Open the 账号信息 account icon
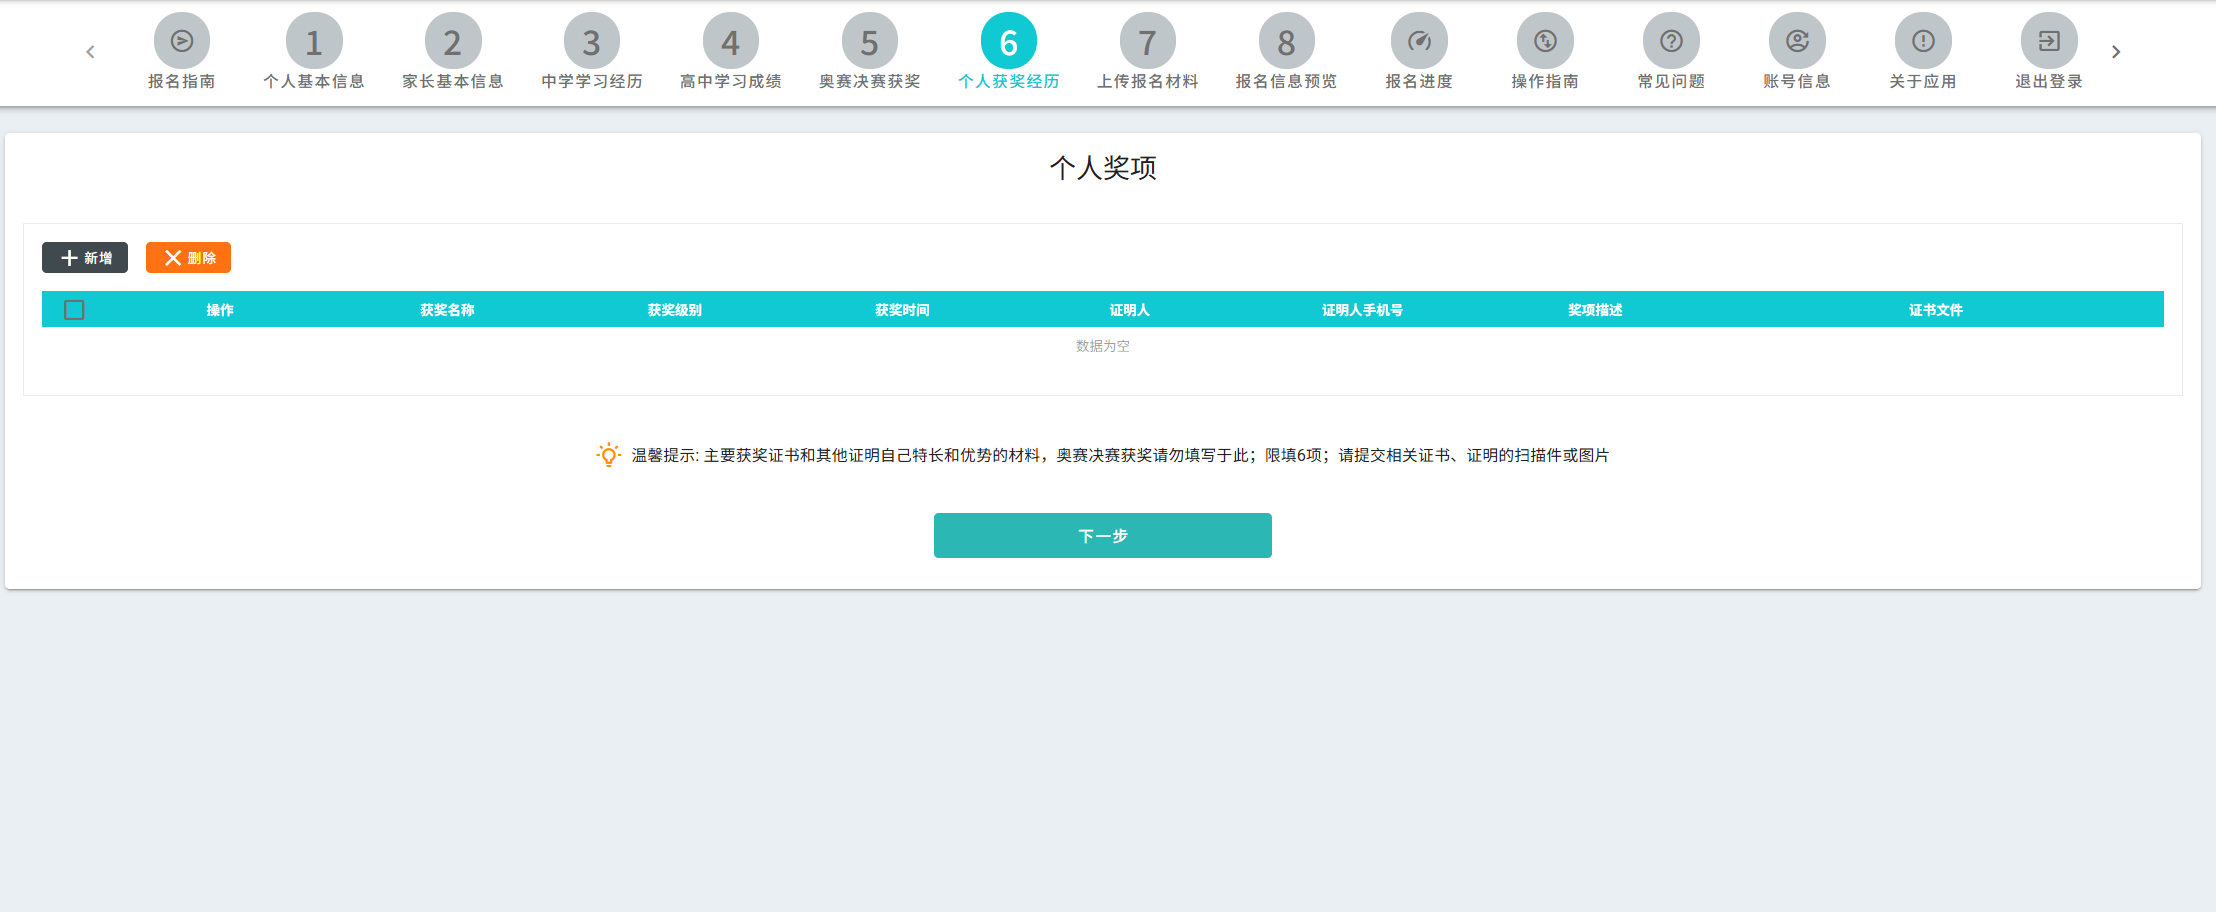 pyautogui.click(x=1796, y=41)
